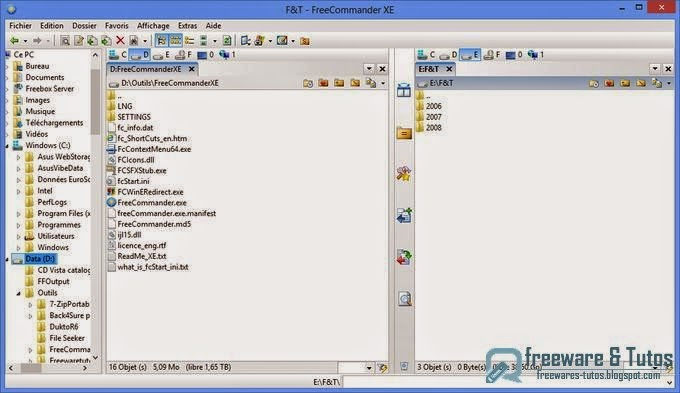Screen dimensions: 680x393
Task: Click the search magnifier in middle bar
Action: [x=404, y=298]
